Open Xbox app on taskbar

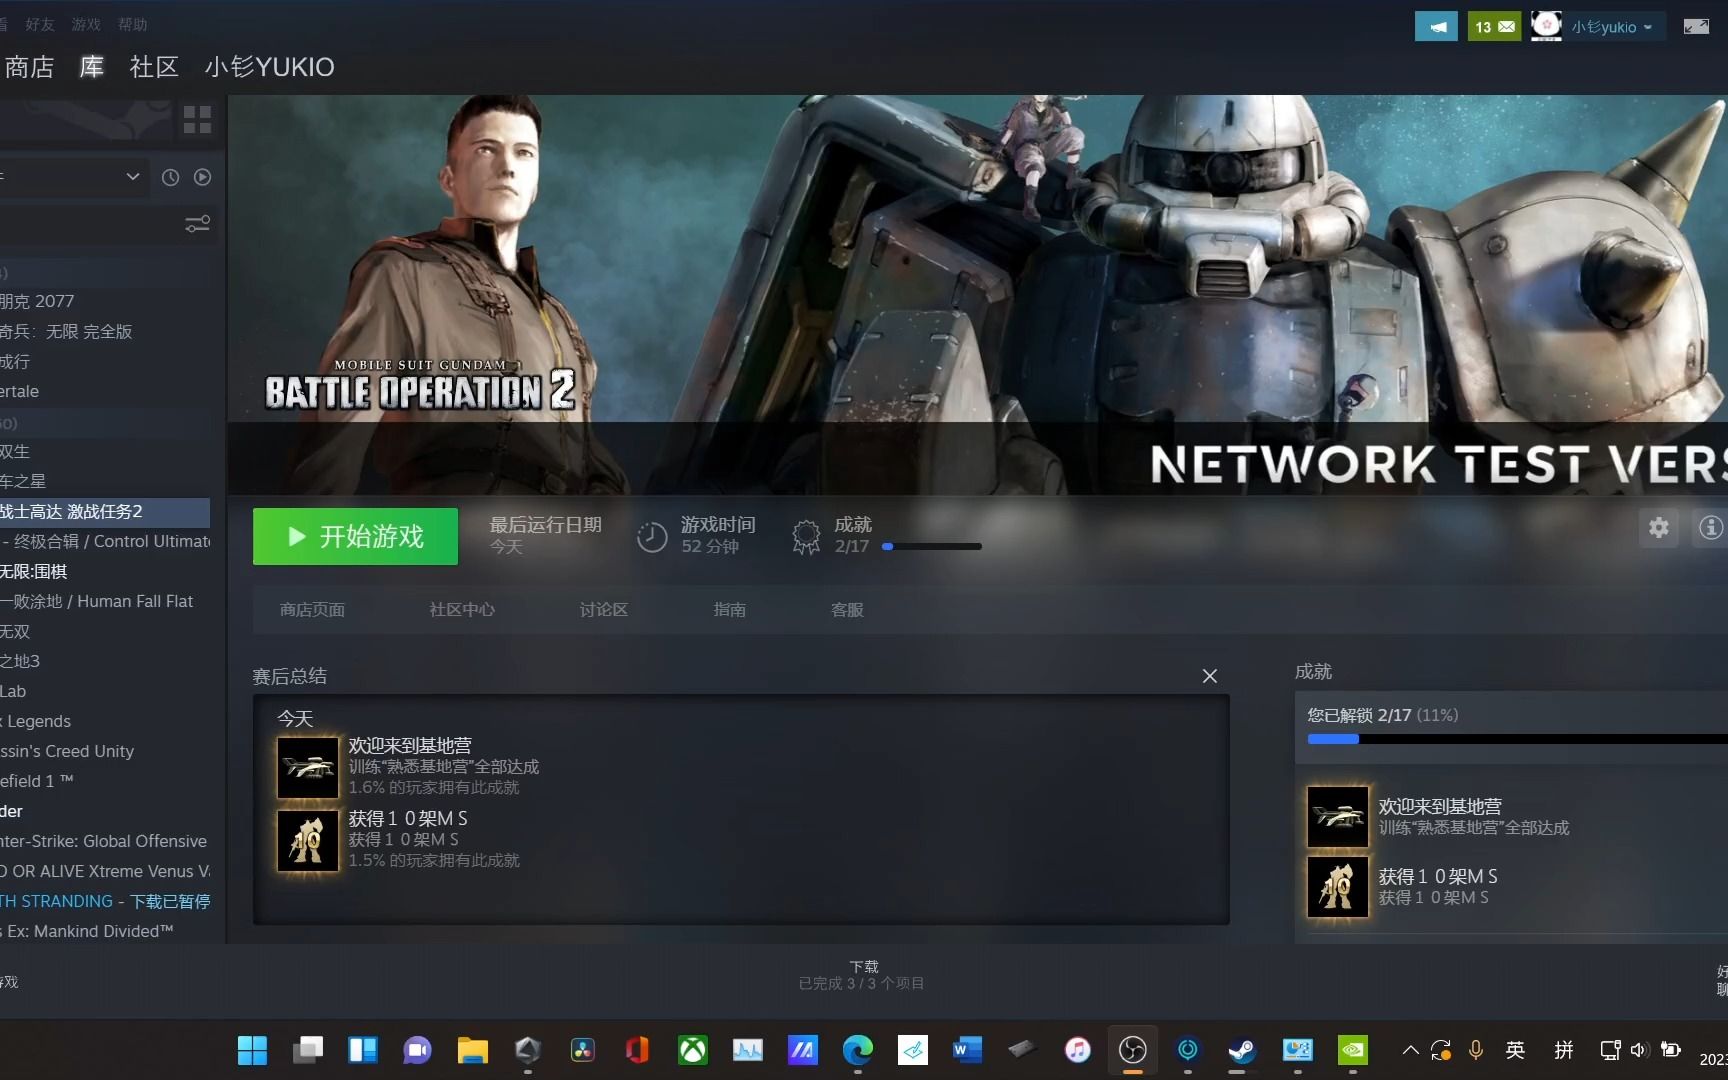(x=693, y=1050)
